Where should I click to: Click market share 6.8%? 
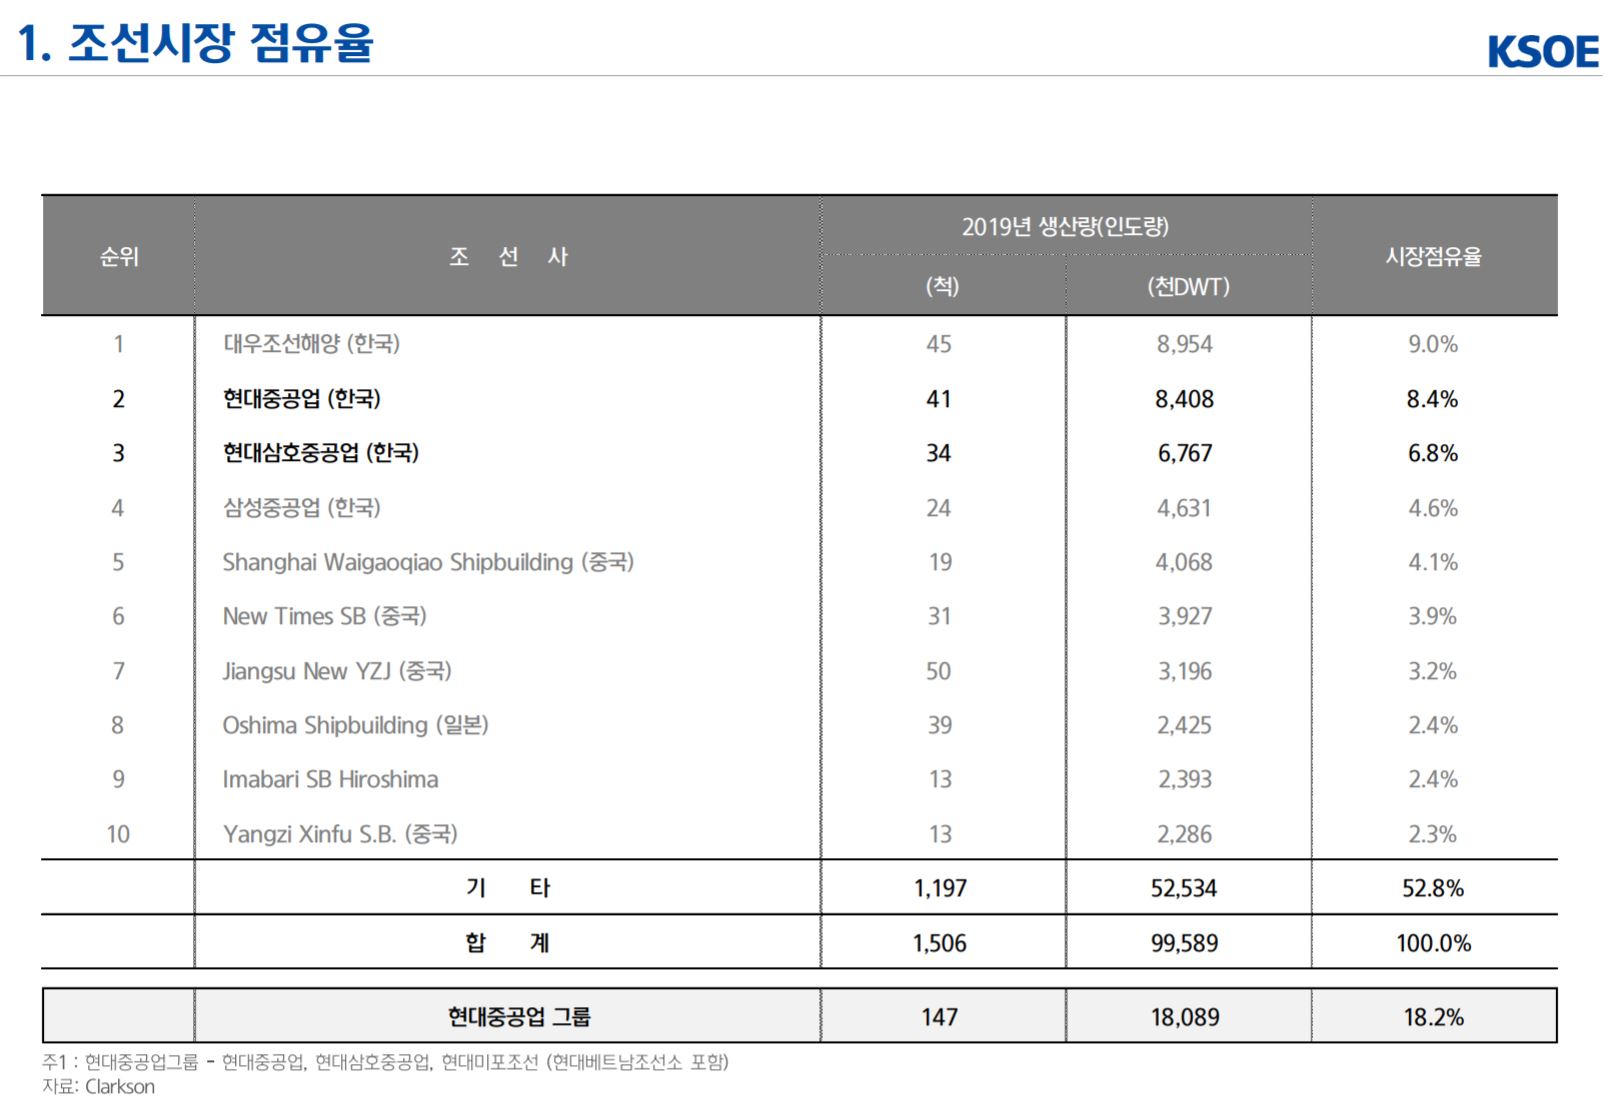(1433, 453)
